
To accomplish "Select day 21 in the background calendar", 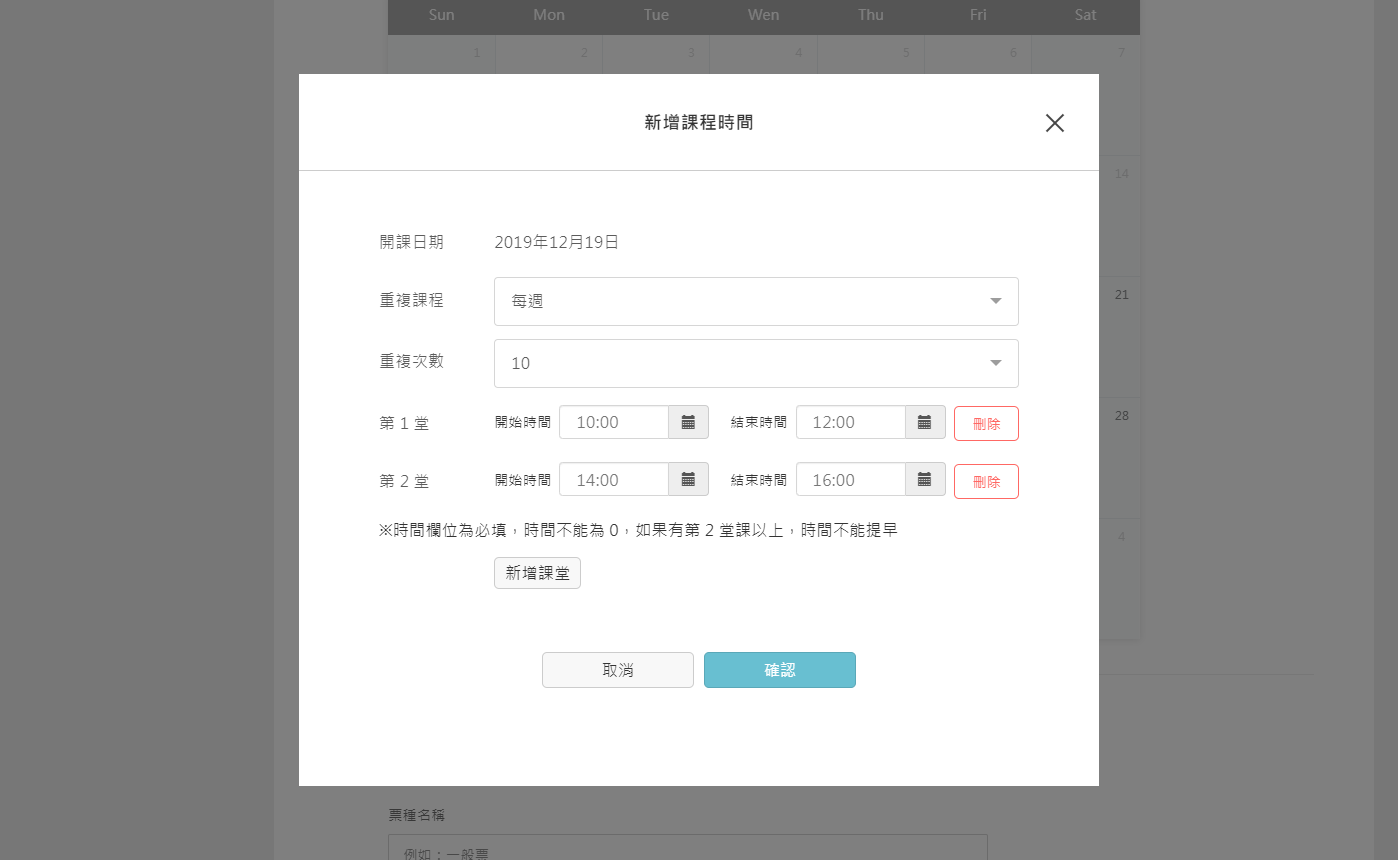I will (1121, 295).
